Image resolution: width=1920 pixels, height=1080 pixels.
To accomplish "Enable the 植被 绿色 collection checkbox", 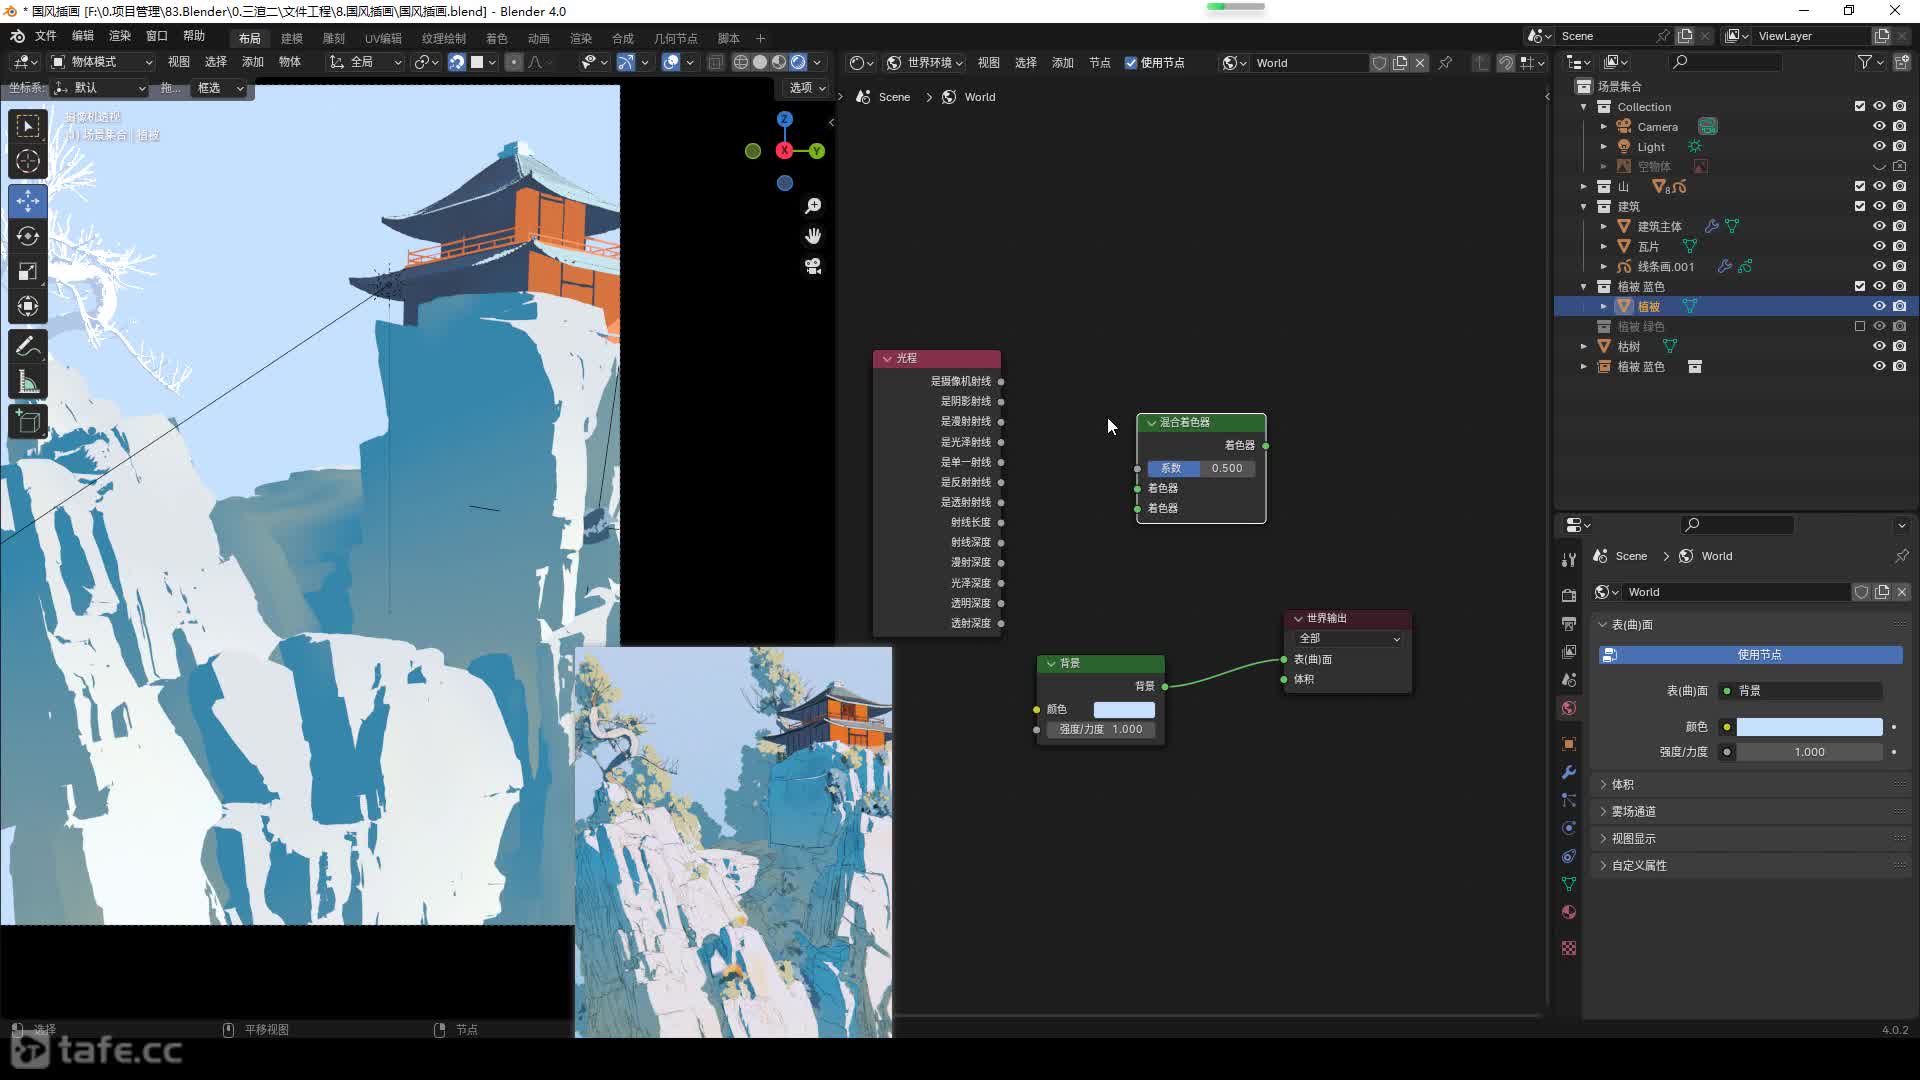I will (1860, 326).
